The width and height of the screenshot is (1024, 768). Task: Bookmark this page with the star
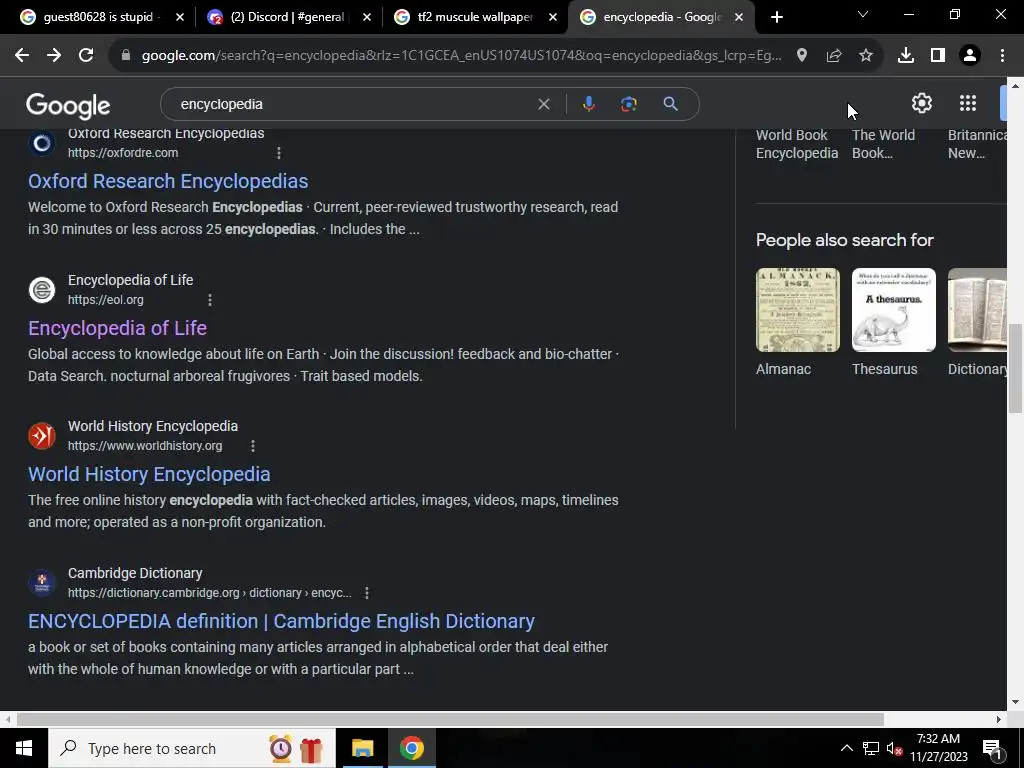(x=866, y=56)
